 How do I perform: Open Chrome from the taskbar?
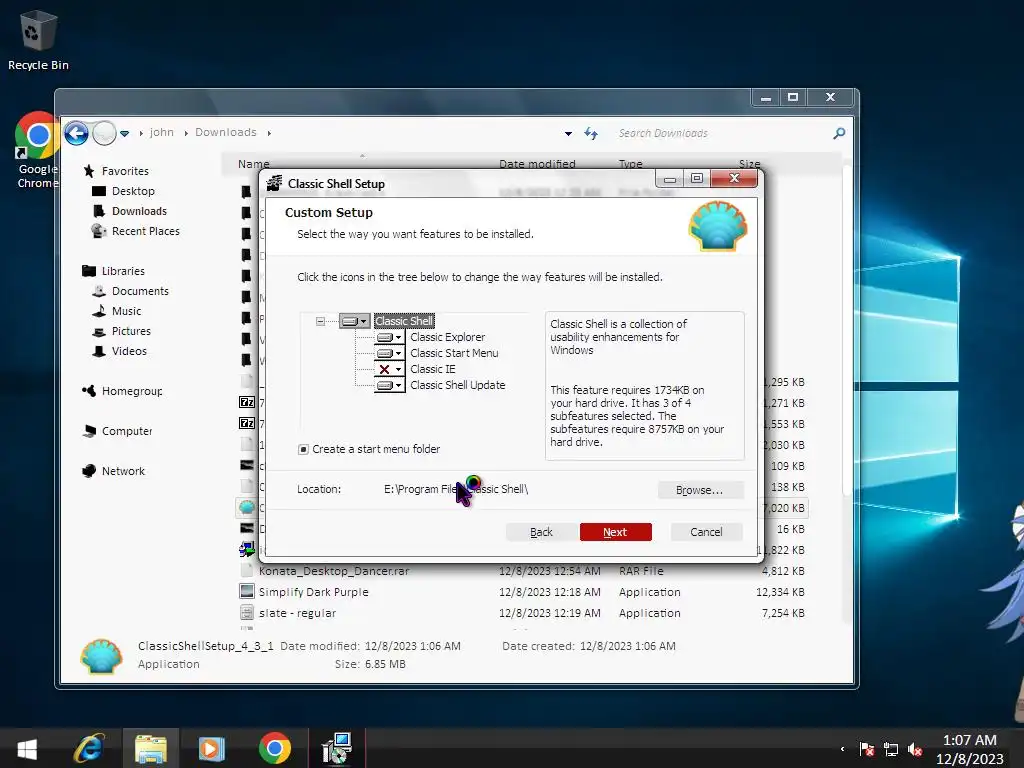pos(274,748)
